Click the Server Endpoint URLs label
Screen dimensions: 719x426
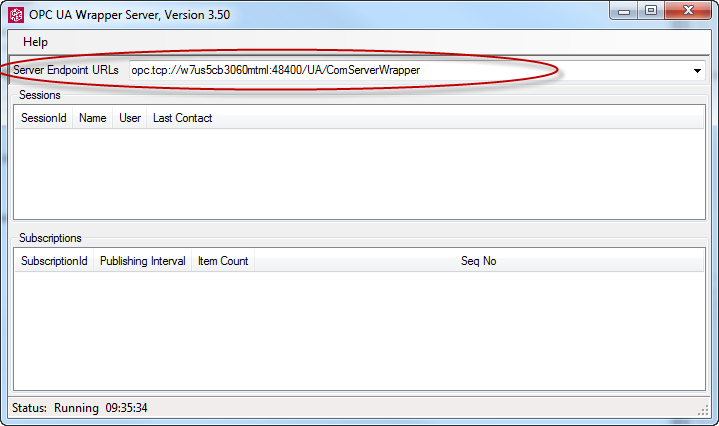click(x=66, y=70)
